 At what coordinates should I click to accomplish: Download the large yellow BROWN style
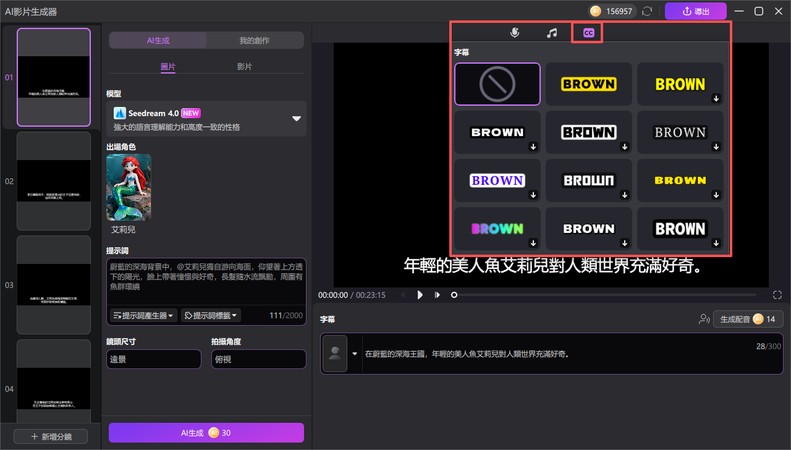click(x=716, y=98)
